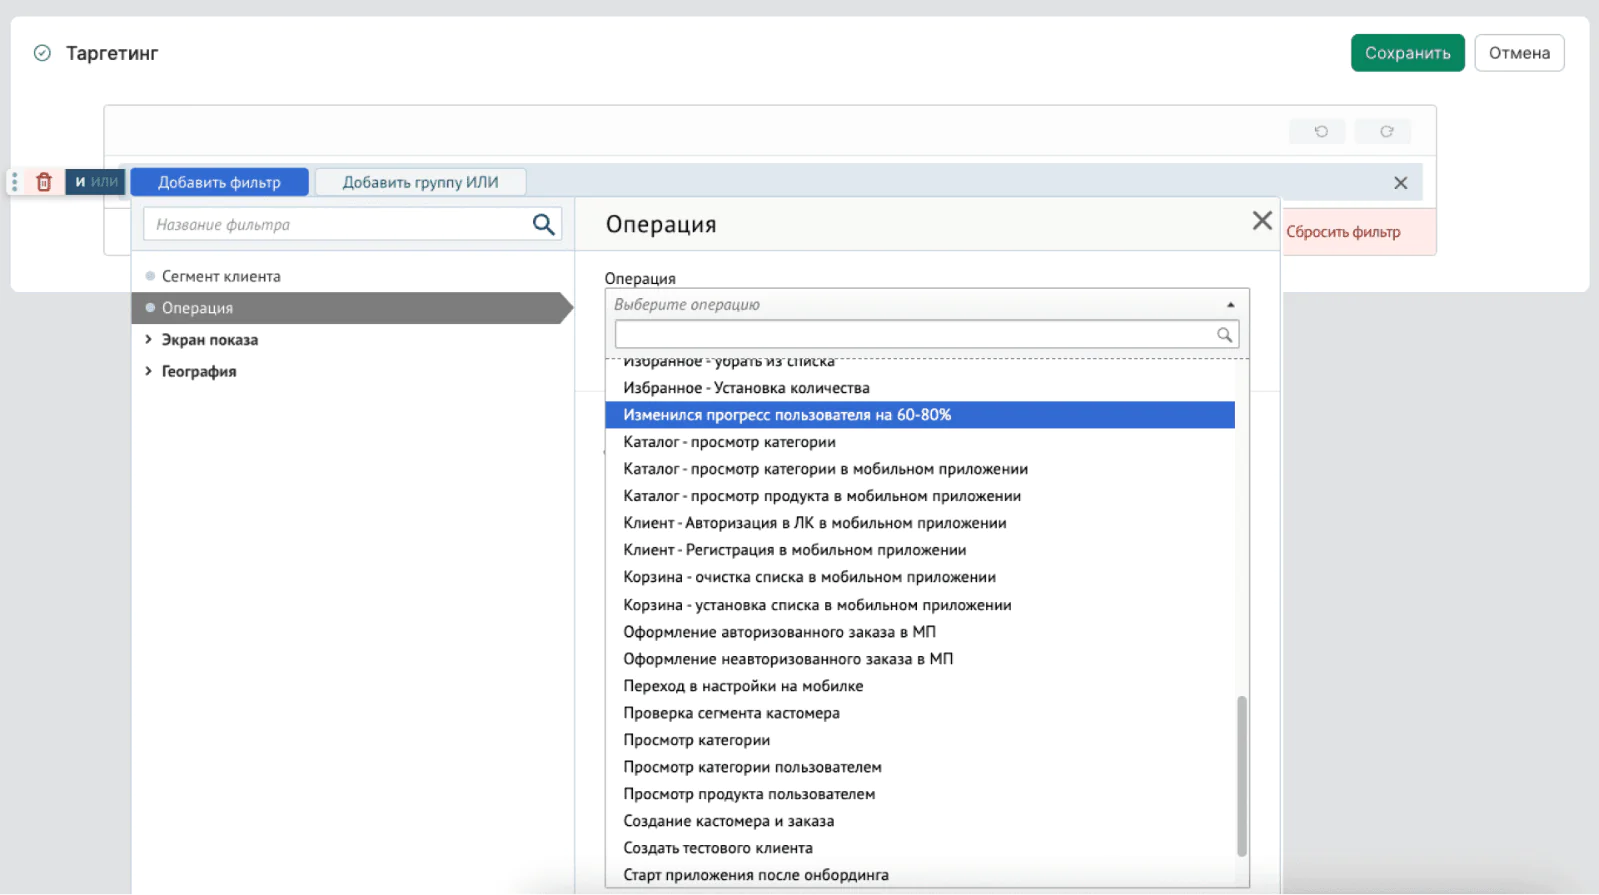
Task: Close the Операция panel with X
Action: pos(1262,221)
